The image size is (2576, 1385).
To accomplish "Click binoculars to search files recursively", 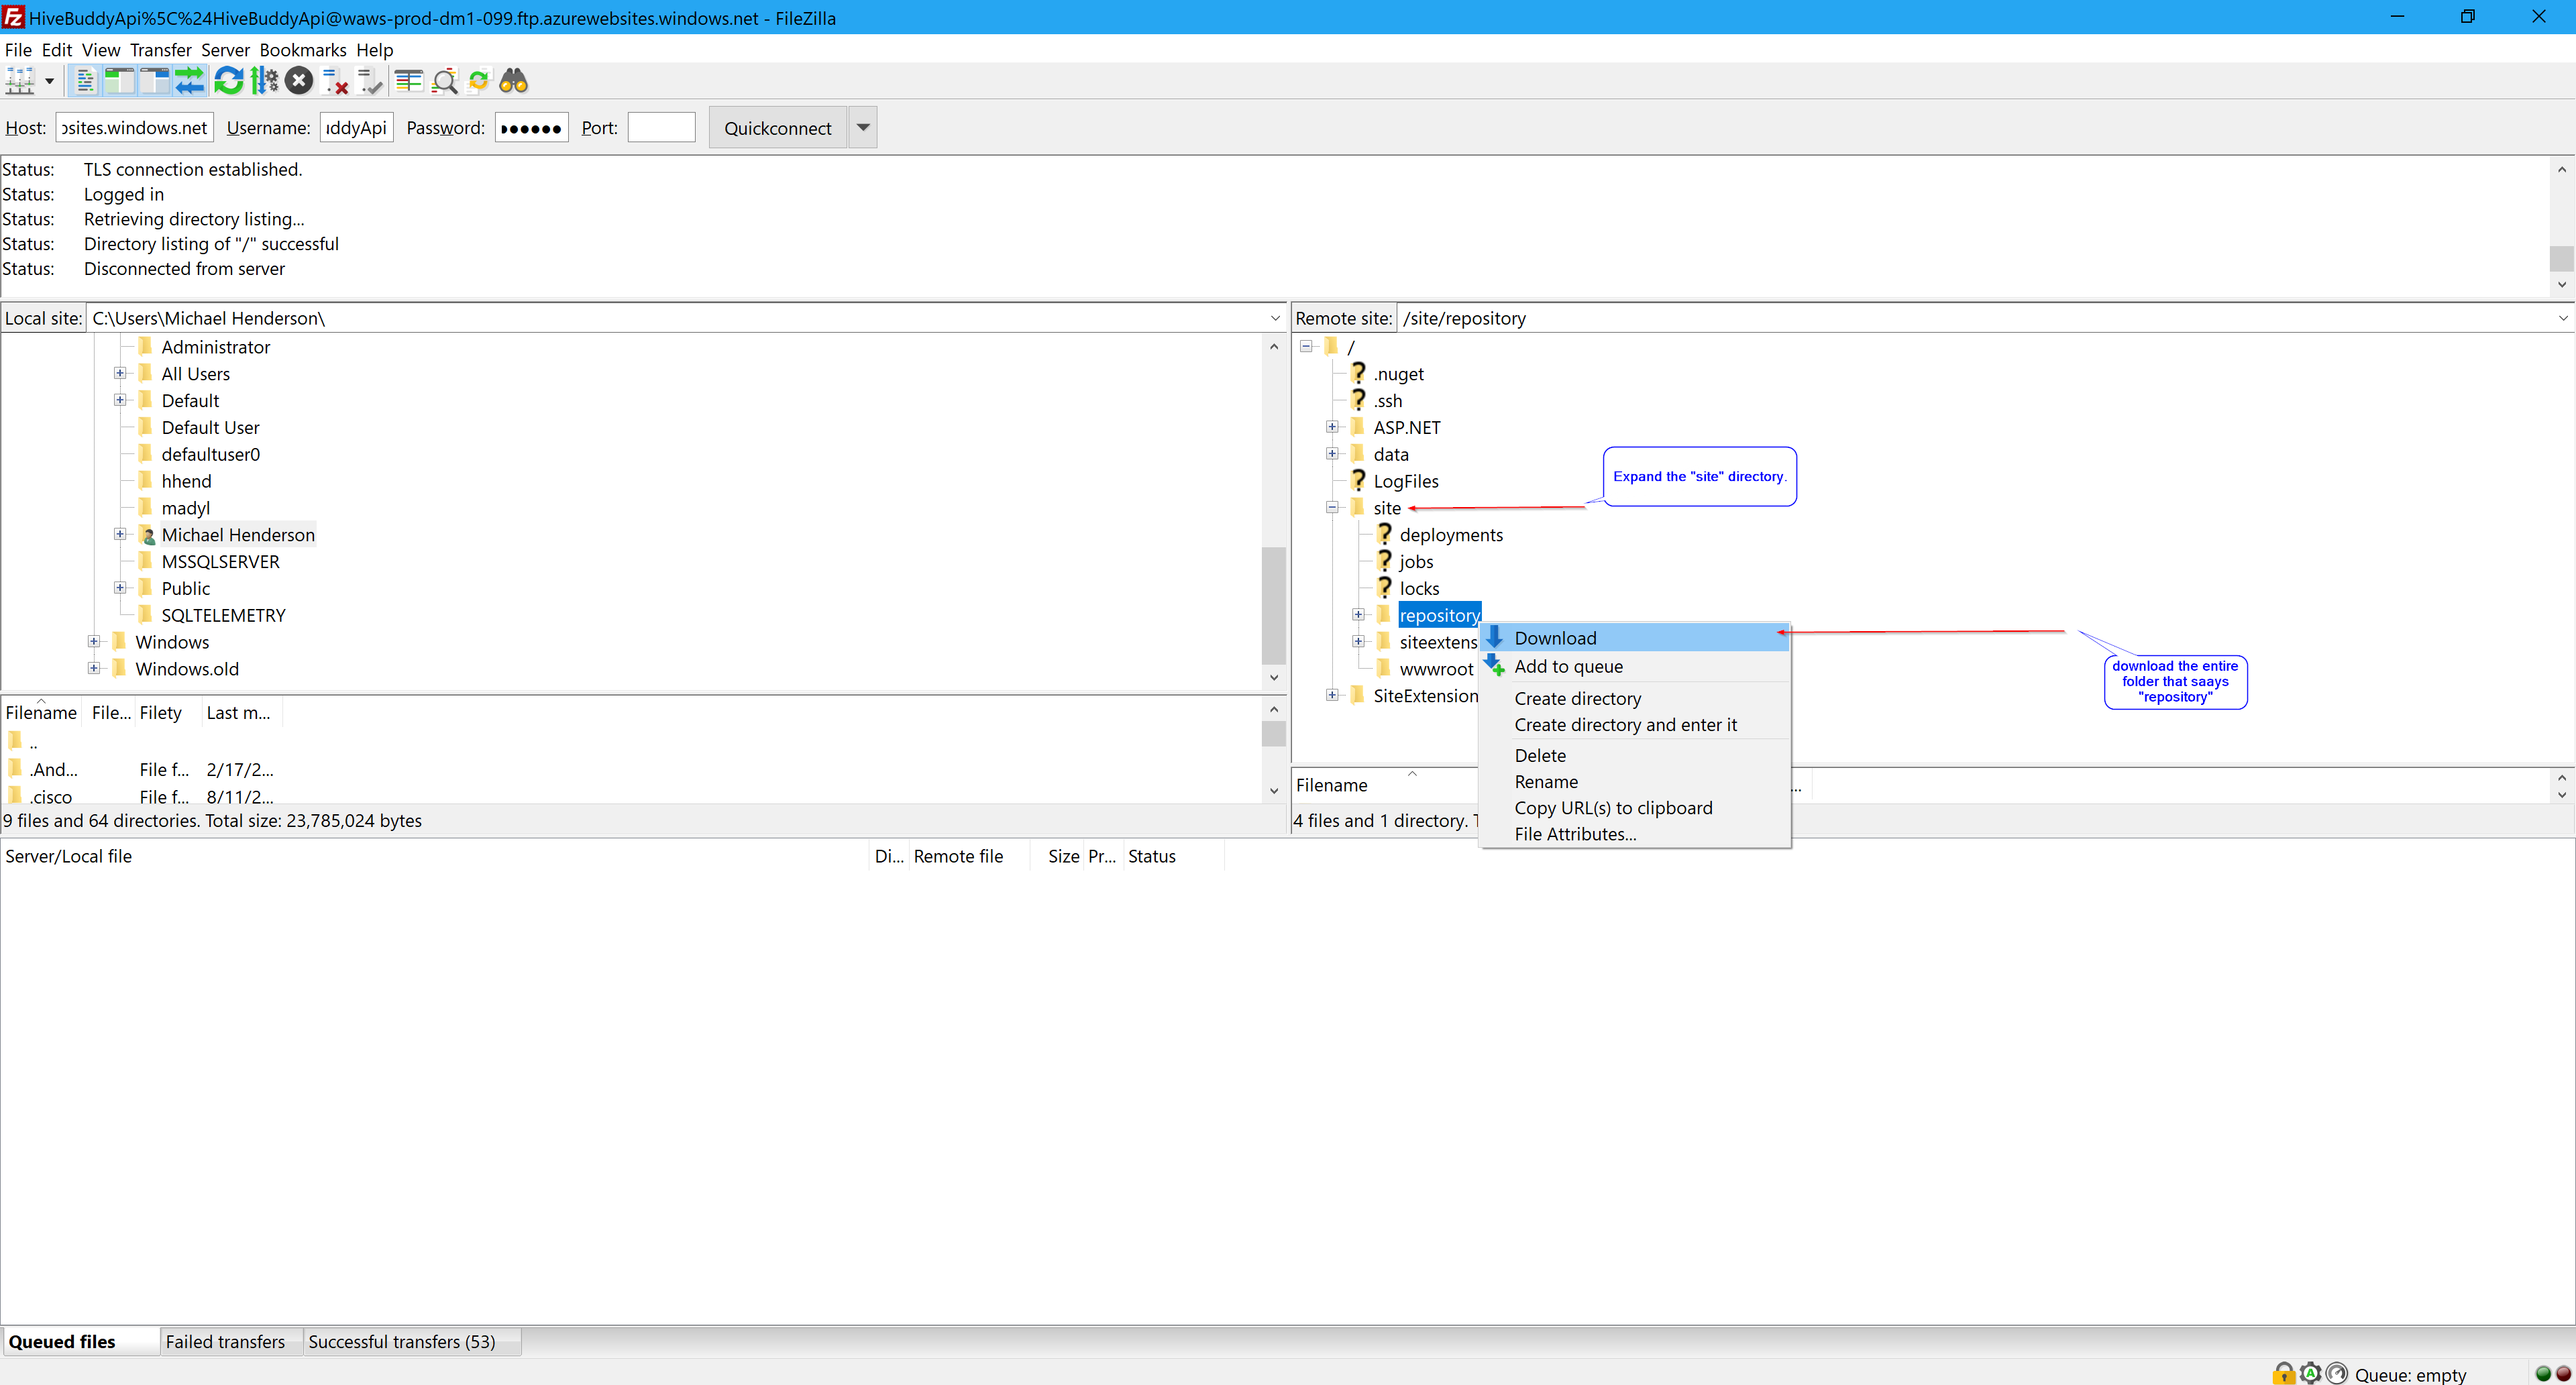I will point(514,81).
